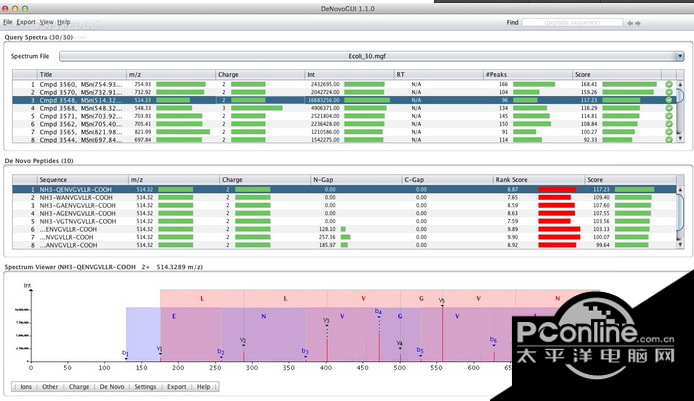Image resolution: width=694 pixels, height=401 pixels.
Task: Select spectrum row Cmpd 3565, MSn(821.98
Action: [x=344, y=132]
